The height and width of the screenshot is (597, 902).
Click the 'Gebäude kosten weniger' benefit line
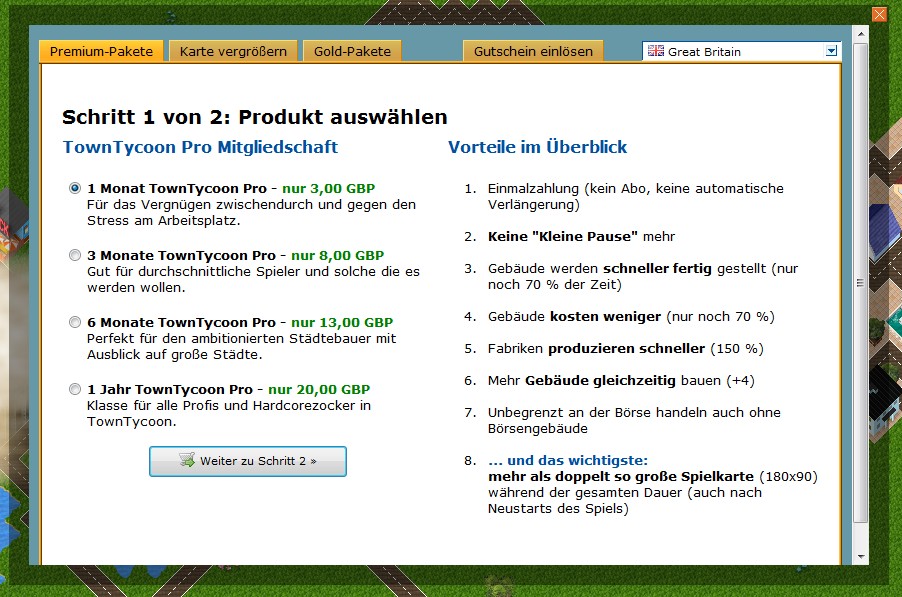point(631,316)
